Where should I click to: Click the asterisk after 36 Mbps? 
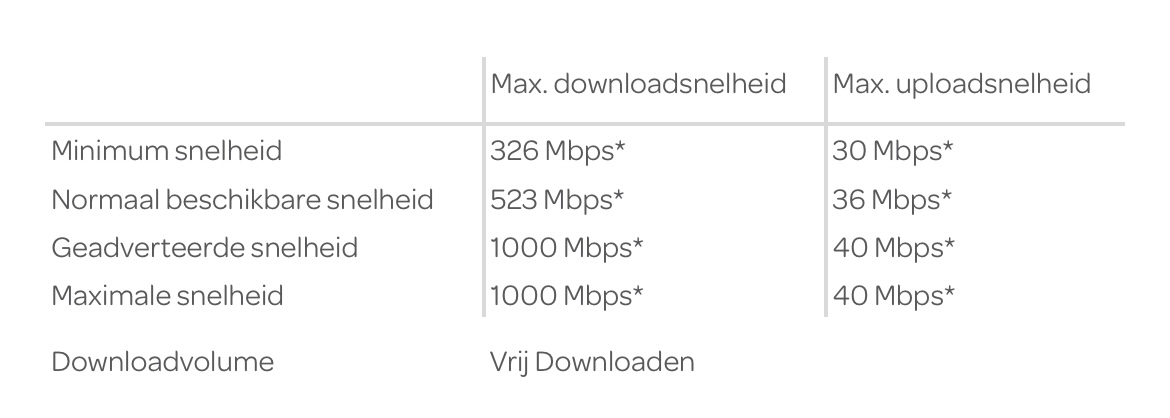click(946, 196)
